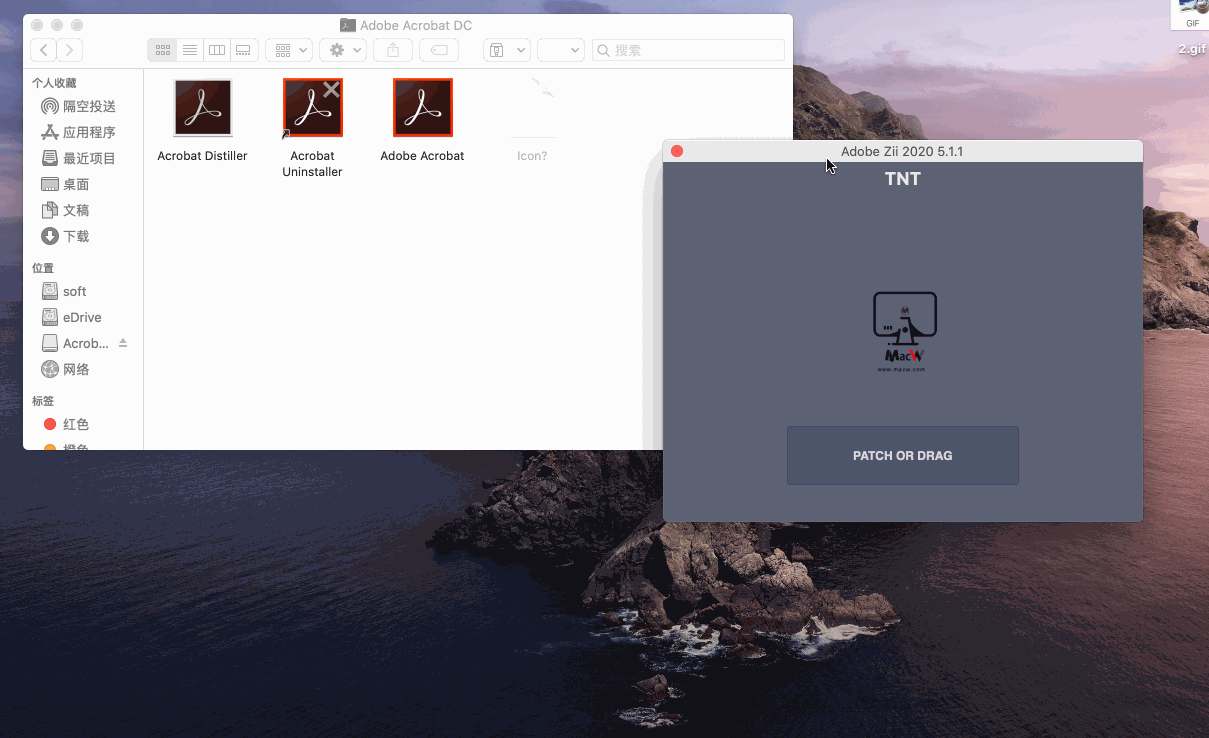Select the Adobe Acrobat app icon
The image size is (1209, 738).
(423, 108)
